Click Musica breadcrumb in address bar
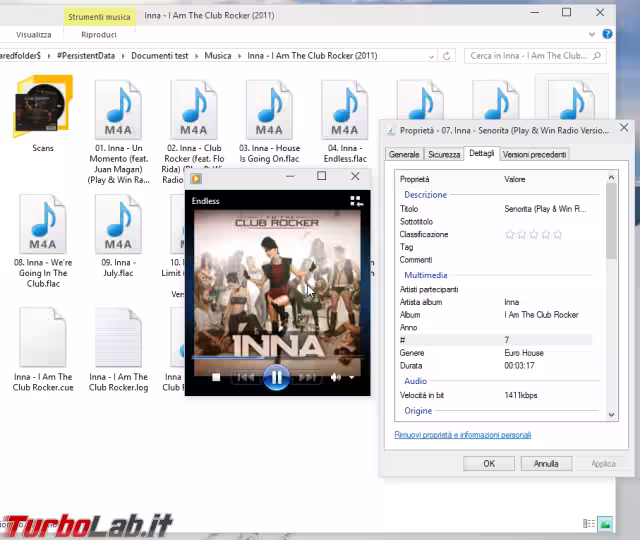 point(218,56)
